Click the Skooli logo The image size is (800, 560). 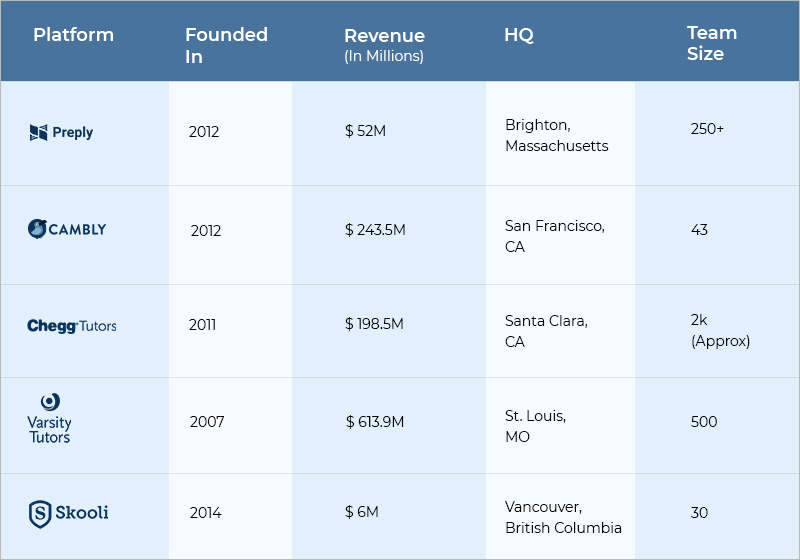tap(68, 514)
